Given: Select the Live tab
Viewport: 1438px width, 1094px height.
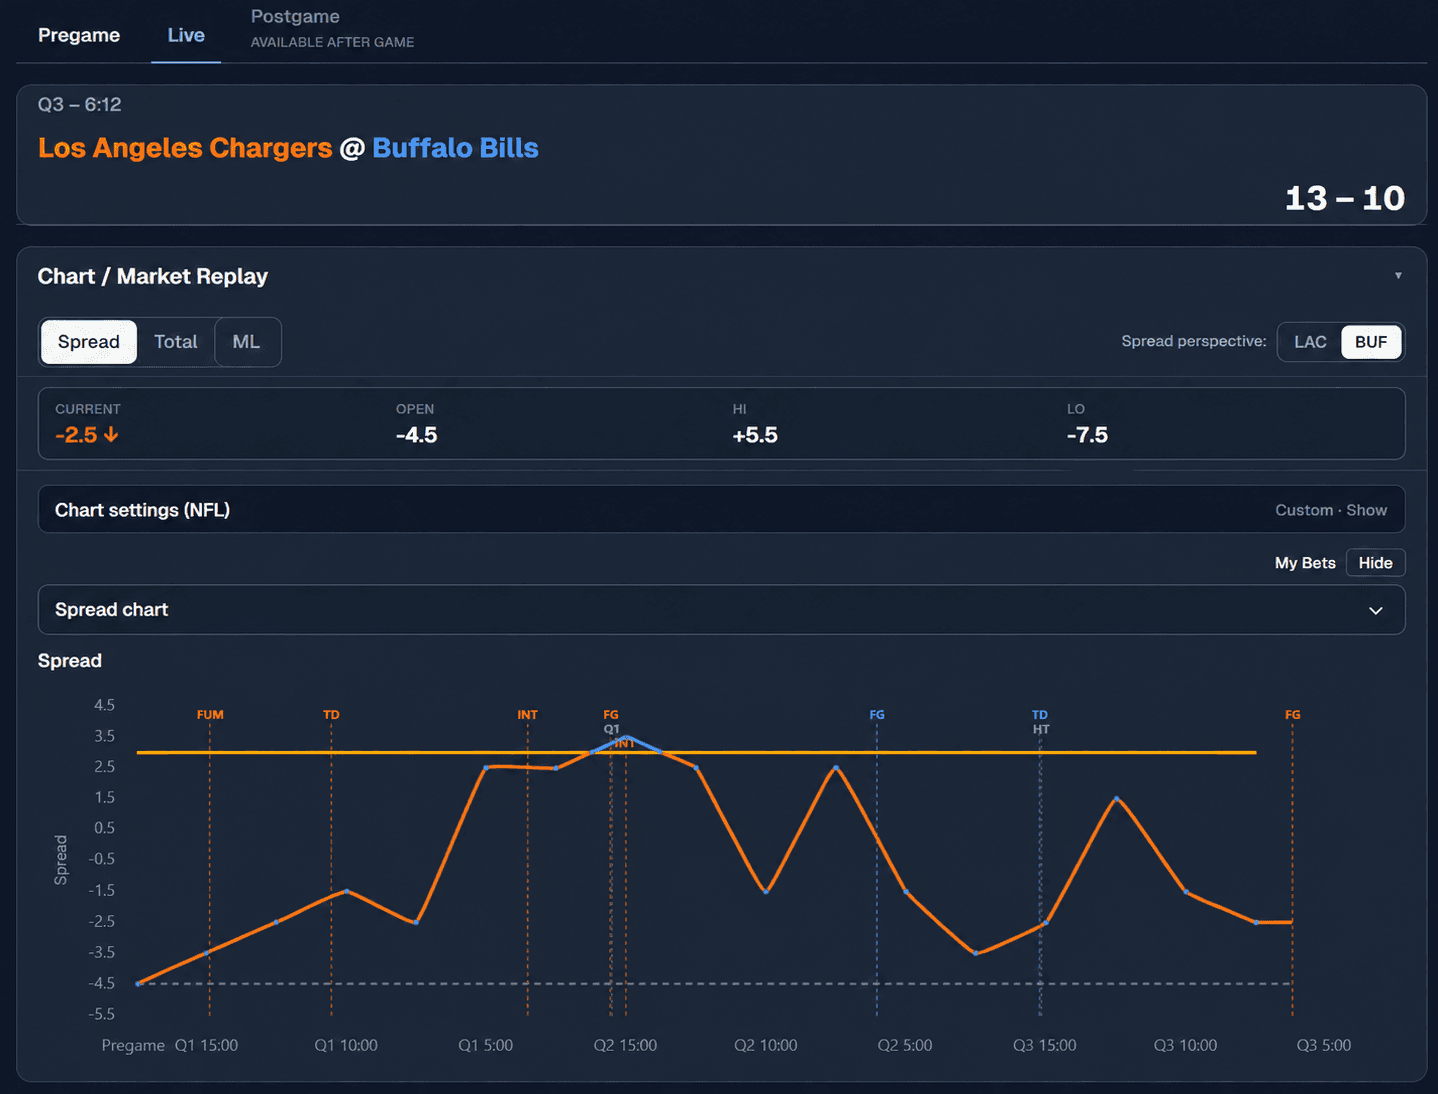Looking at the screenshot, I should 186,35.
